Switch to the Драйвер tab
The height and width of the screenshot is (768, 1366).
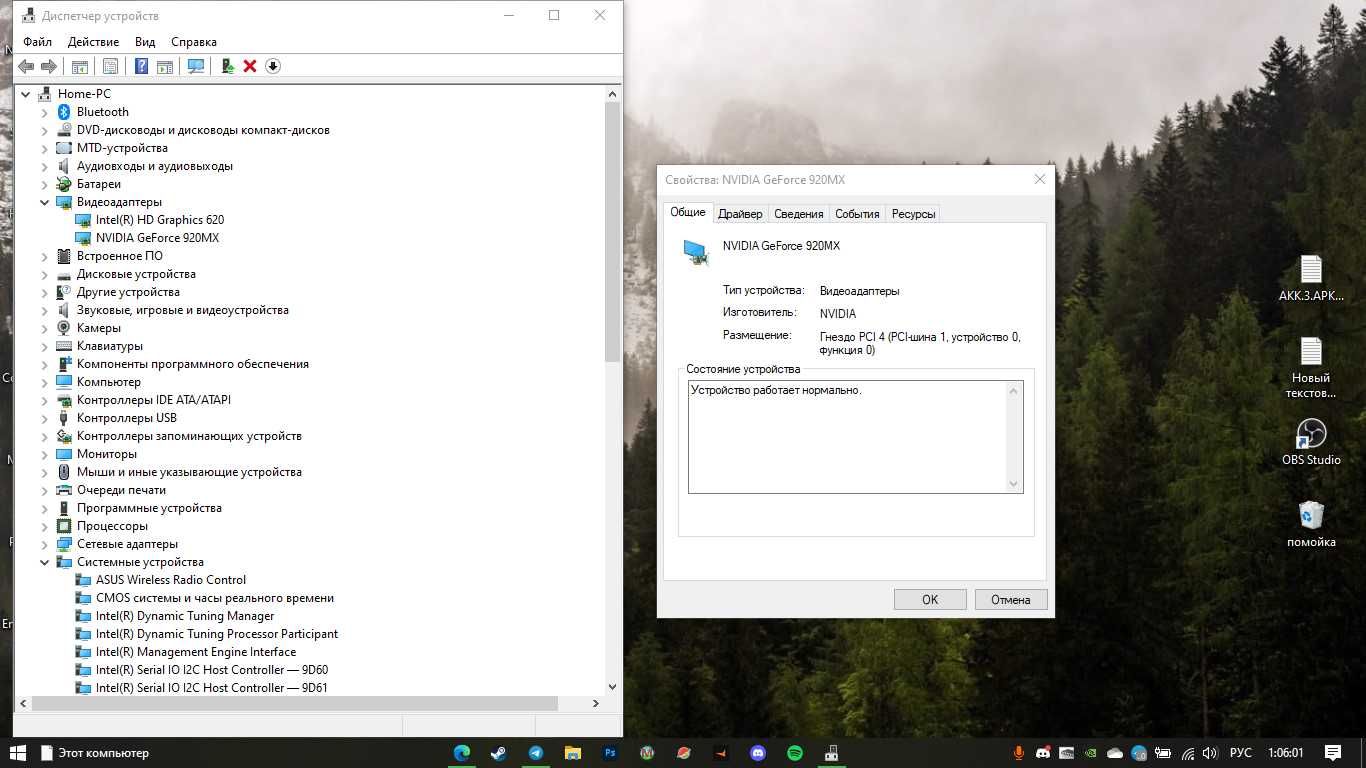(x=740, y=214)
